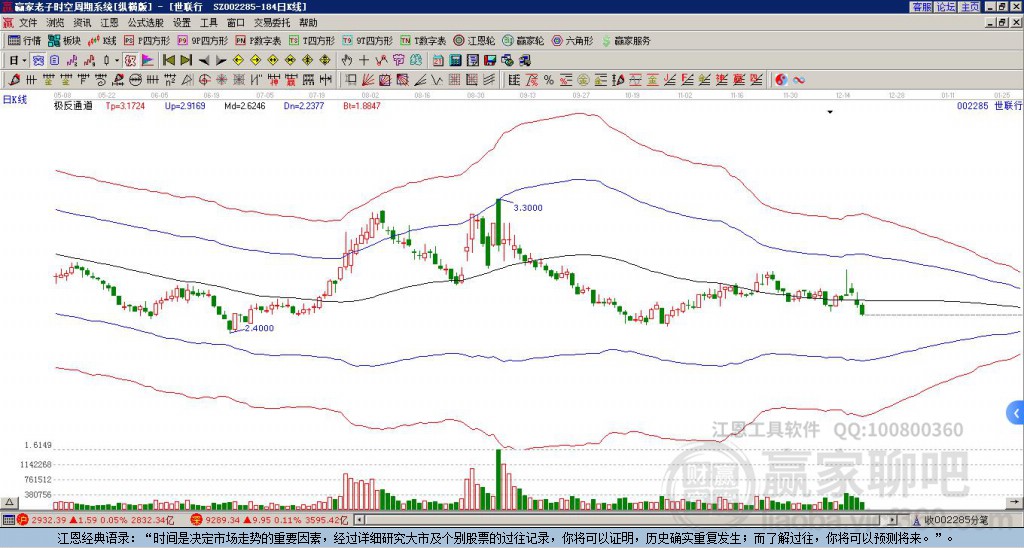The height and width of the screenshot is (548, 1024).
Task: Click the up triangle button bottom-left
Action: point(8,502)
